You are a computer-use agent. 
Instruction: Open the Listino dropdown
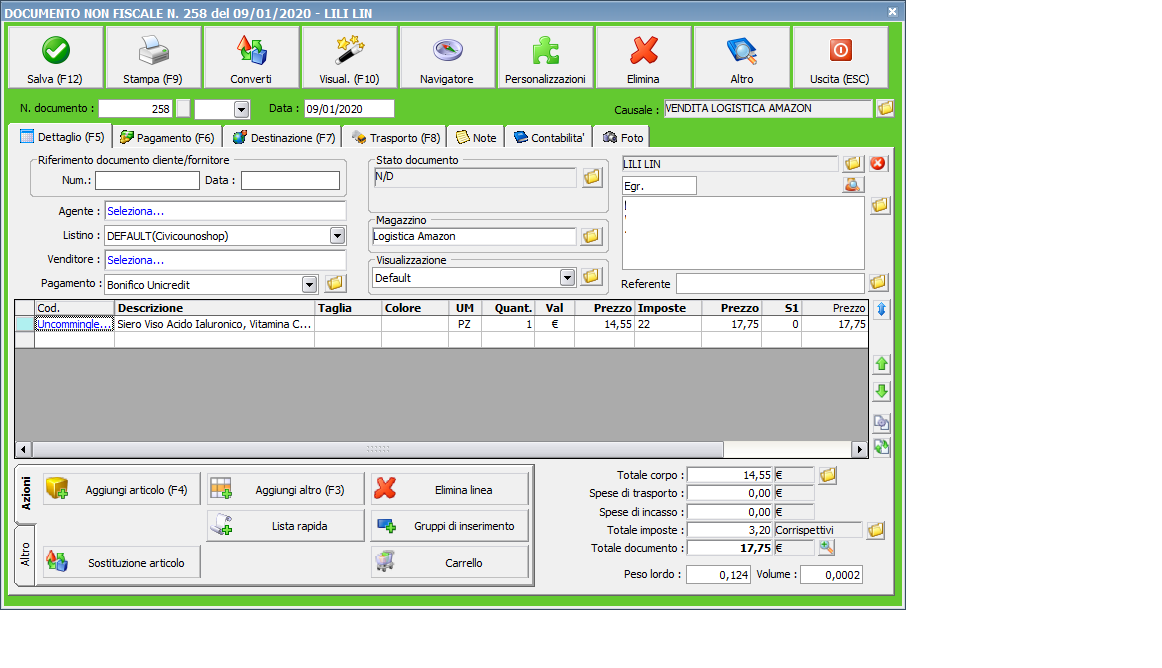[x=337, y=236]
